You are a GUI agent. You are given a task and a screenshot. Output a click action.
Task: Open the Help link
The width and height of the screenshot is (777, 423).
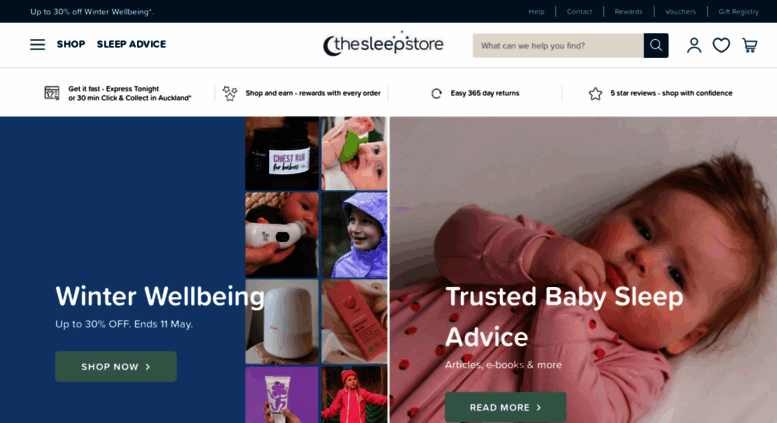coord(536,11)
